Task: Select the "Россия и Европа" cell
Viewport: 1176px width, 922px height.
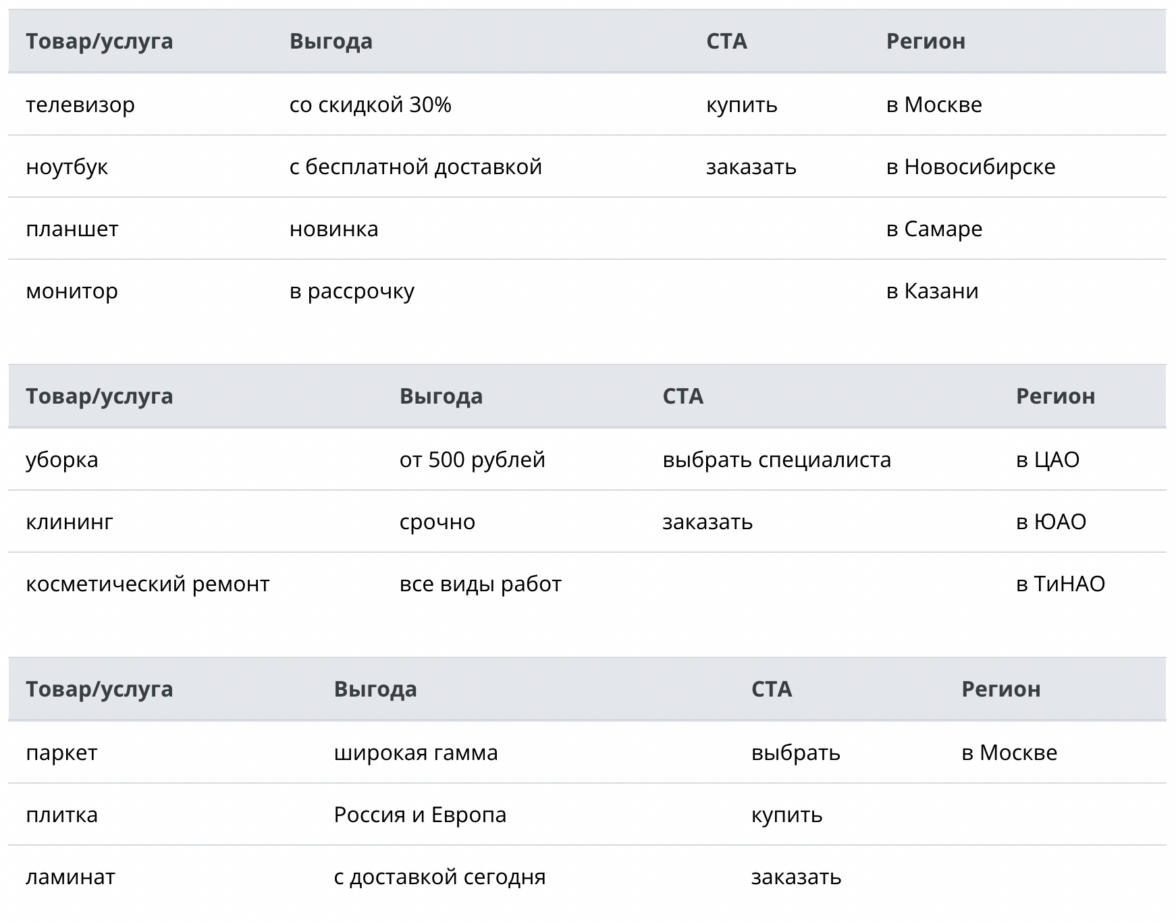Action: click(420, 815)
